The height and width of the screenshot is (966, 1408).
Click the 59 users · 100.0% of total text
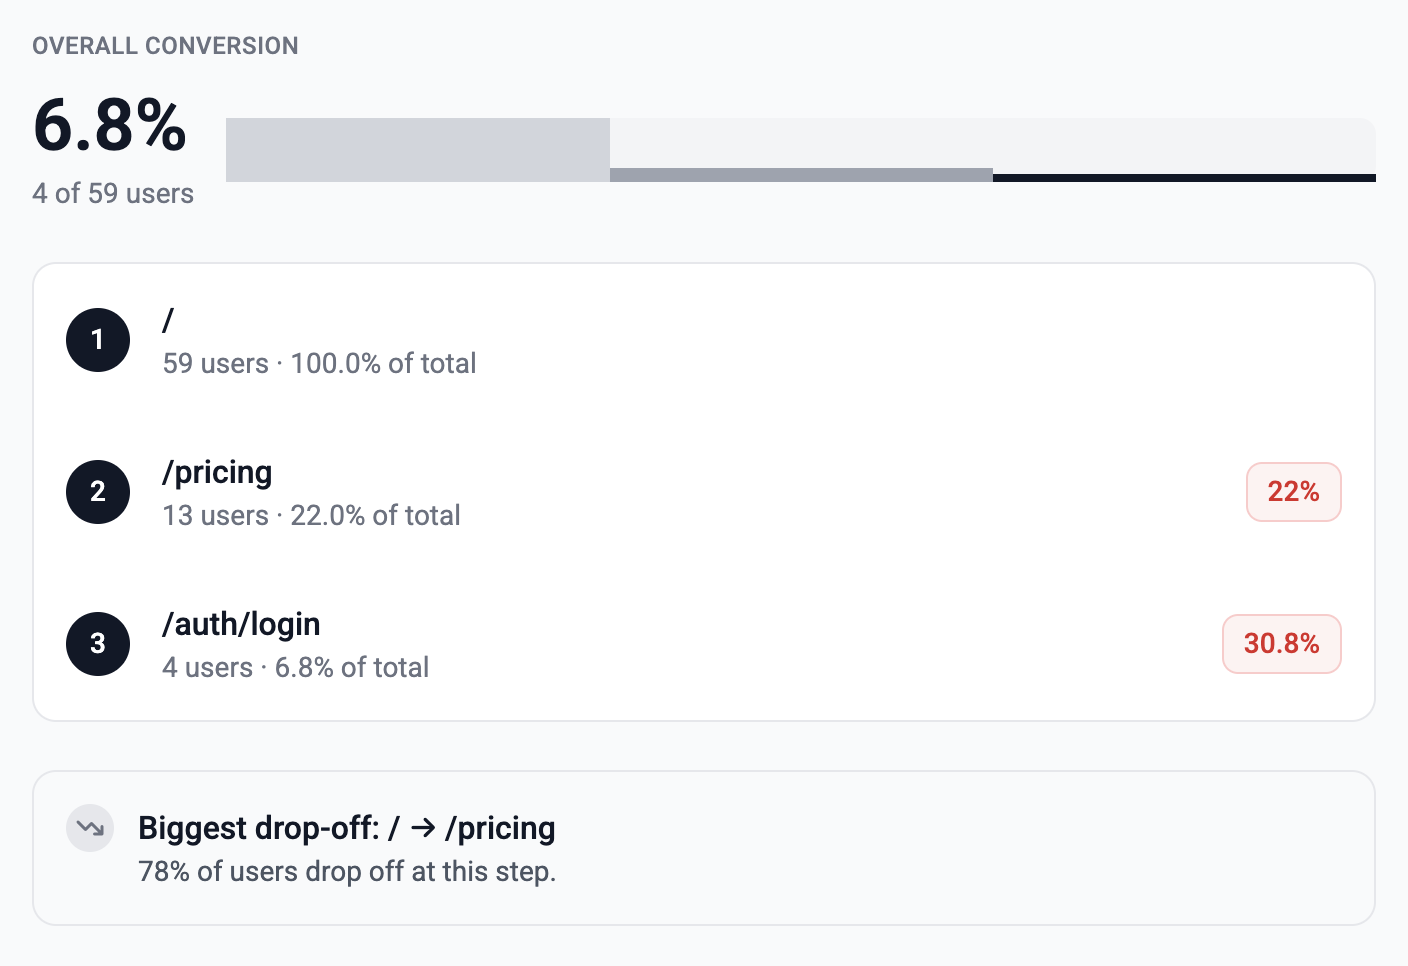pyautogui.click(x=319, y=363)
